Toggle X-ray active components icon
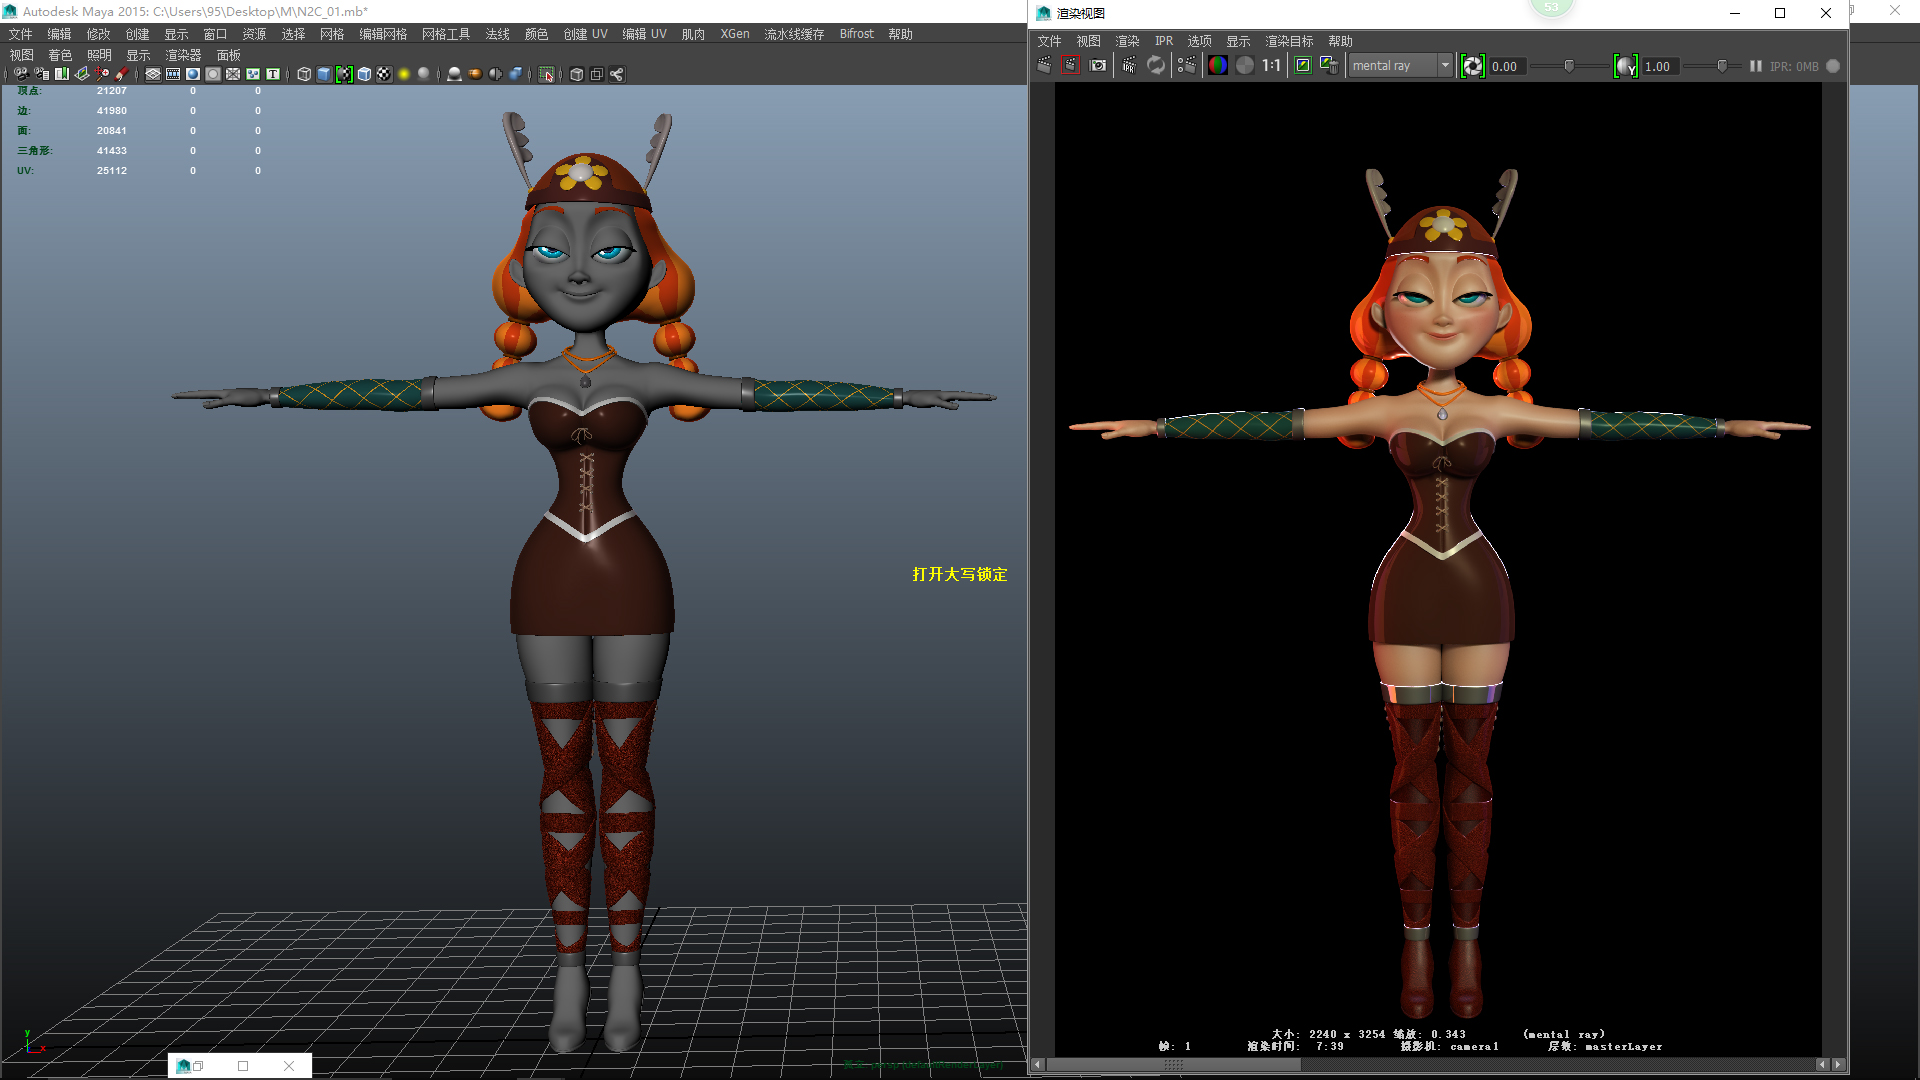The image size is (1920, 1080). coord(597,74)
